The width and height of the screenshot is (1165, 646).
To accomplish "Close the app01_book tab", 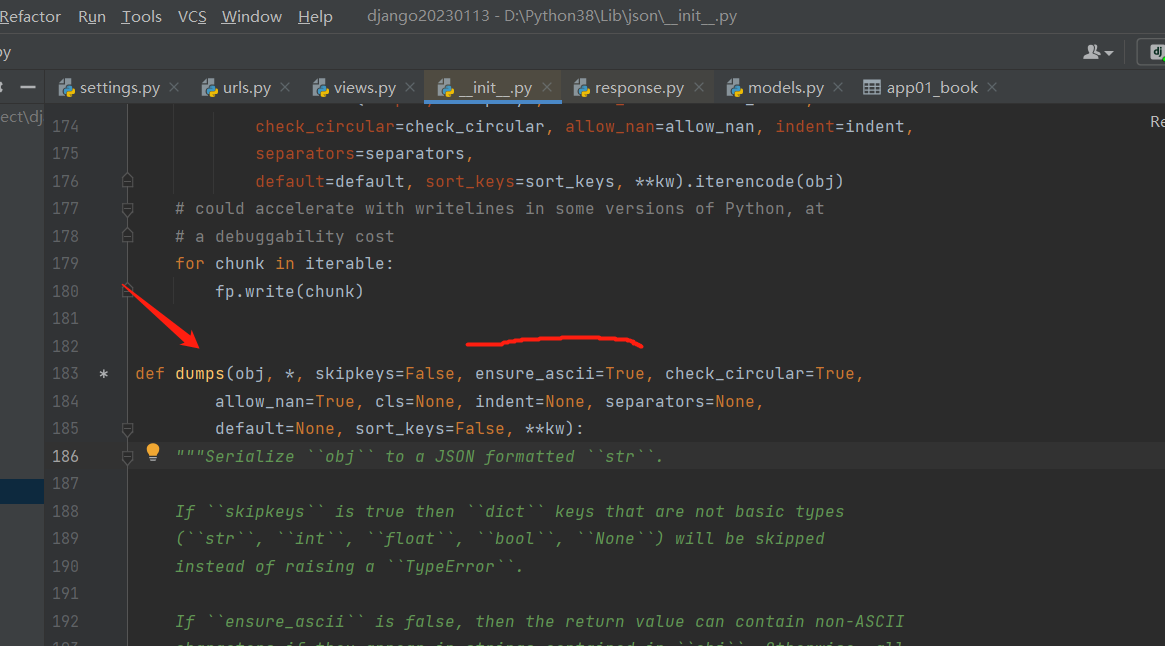I will [992, 87].
